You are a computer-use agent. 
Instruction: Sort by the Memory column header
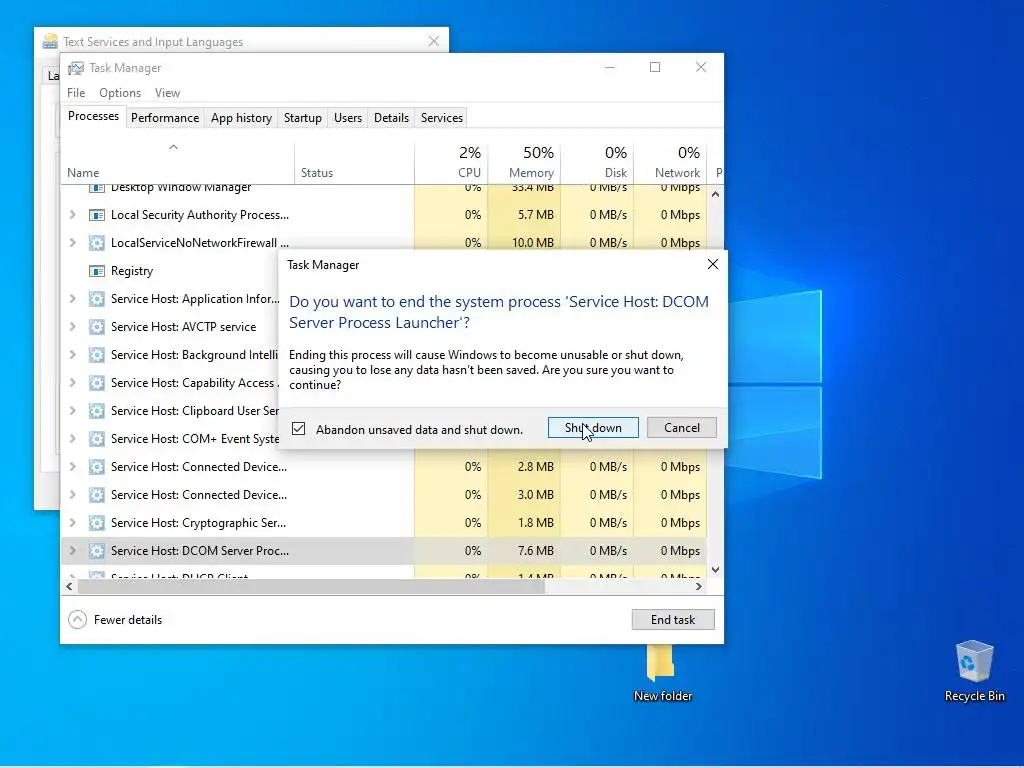pos(524,162)
